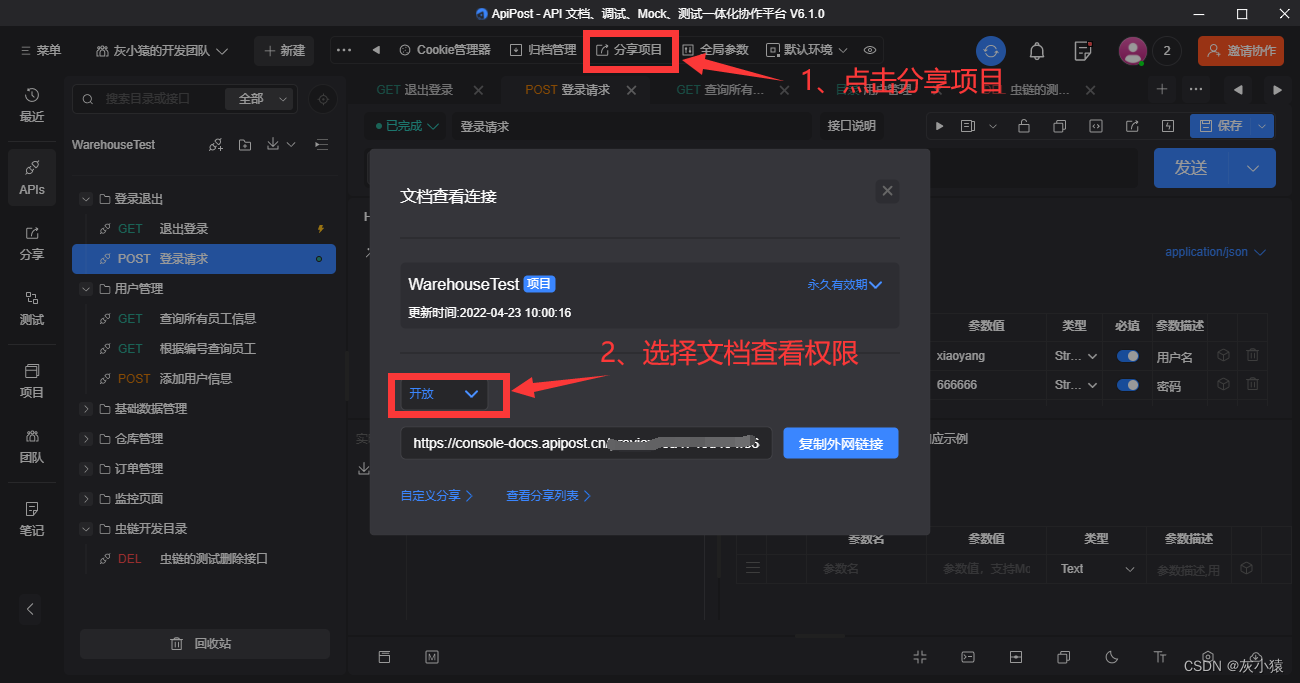The height and width of the screenshot is (683, 1300).
Task: Click the duplicate copy icon in request toolbar
Action: click(1060, 126)
